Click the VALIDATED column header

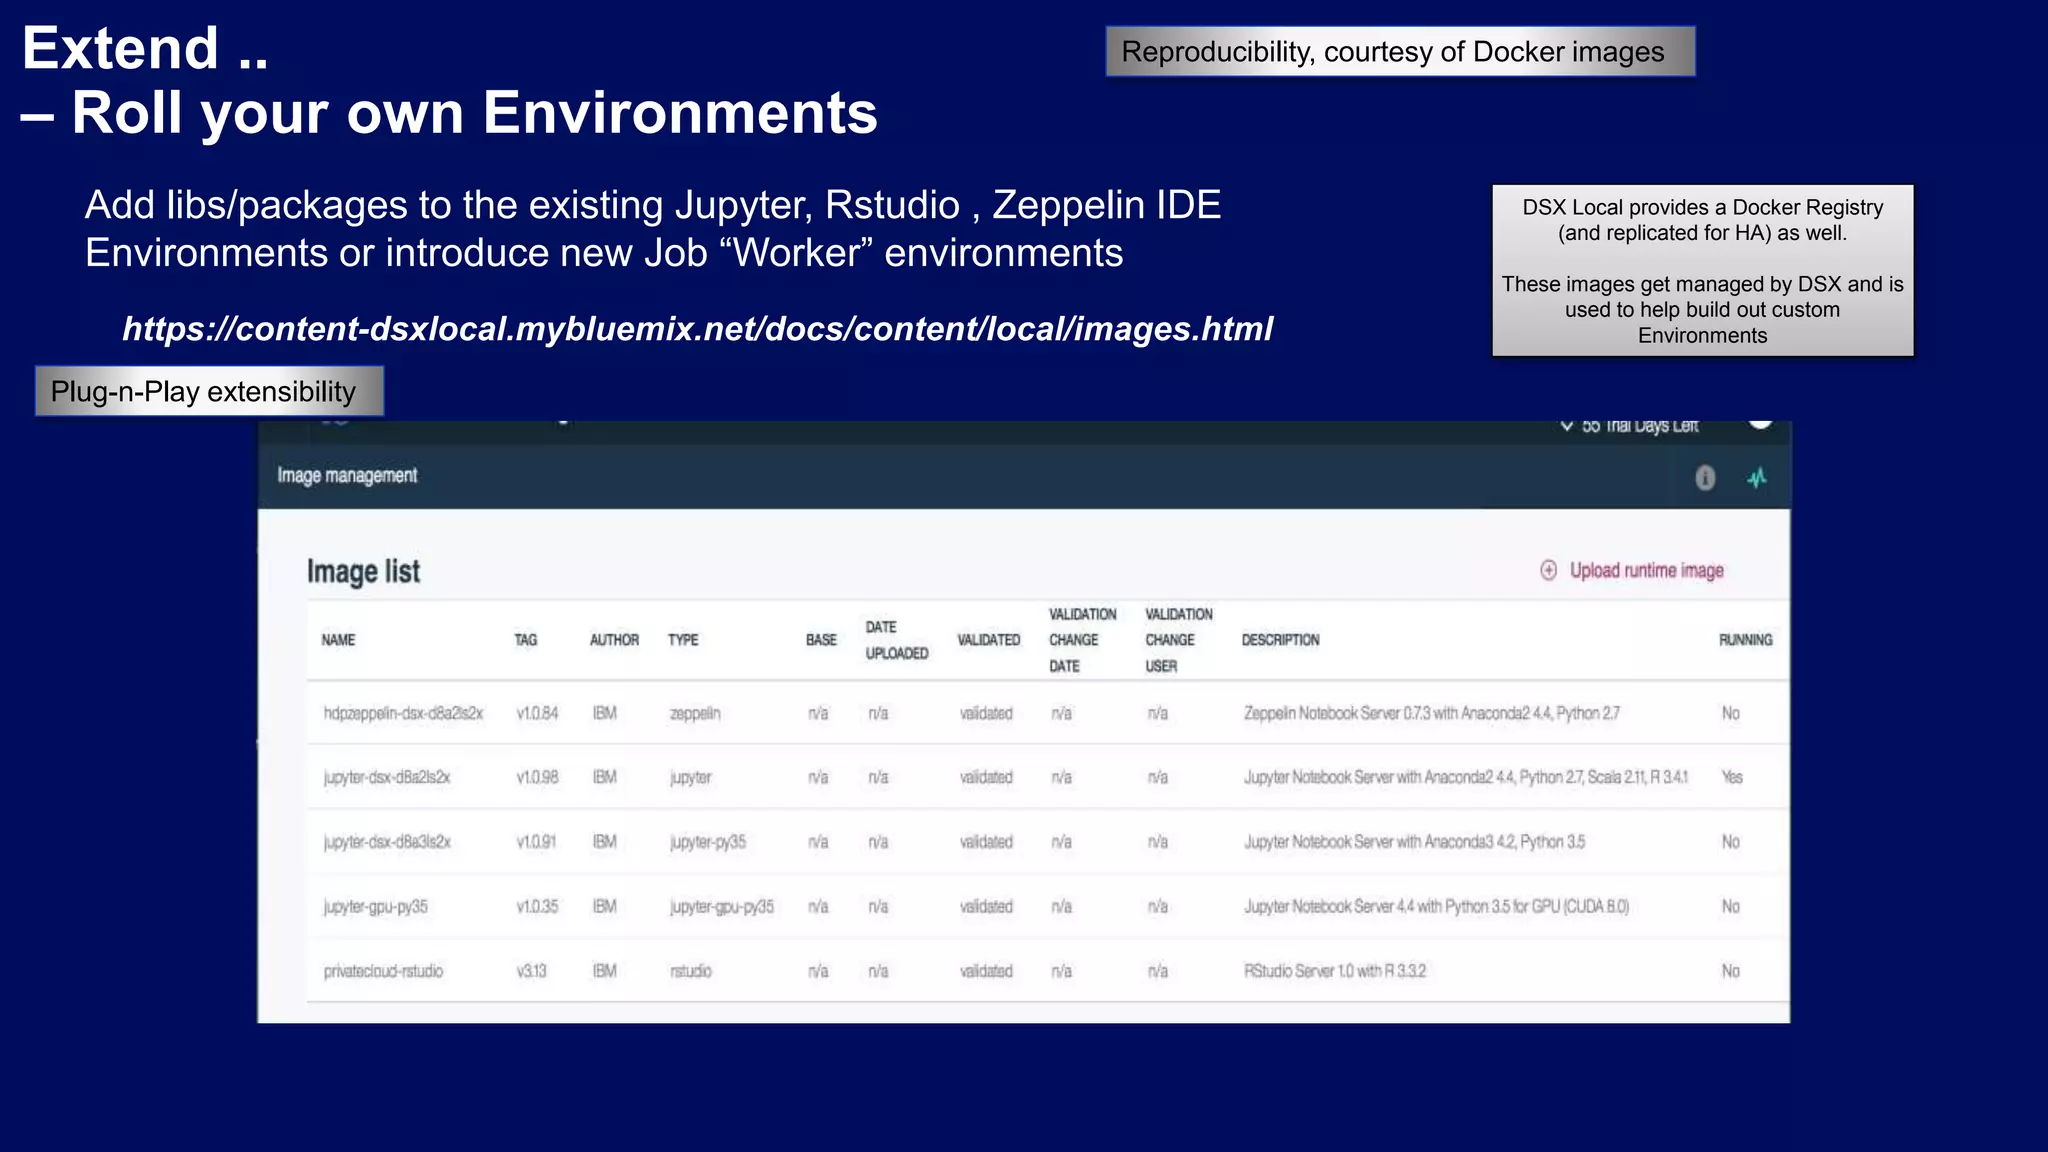coord(988,640)
